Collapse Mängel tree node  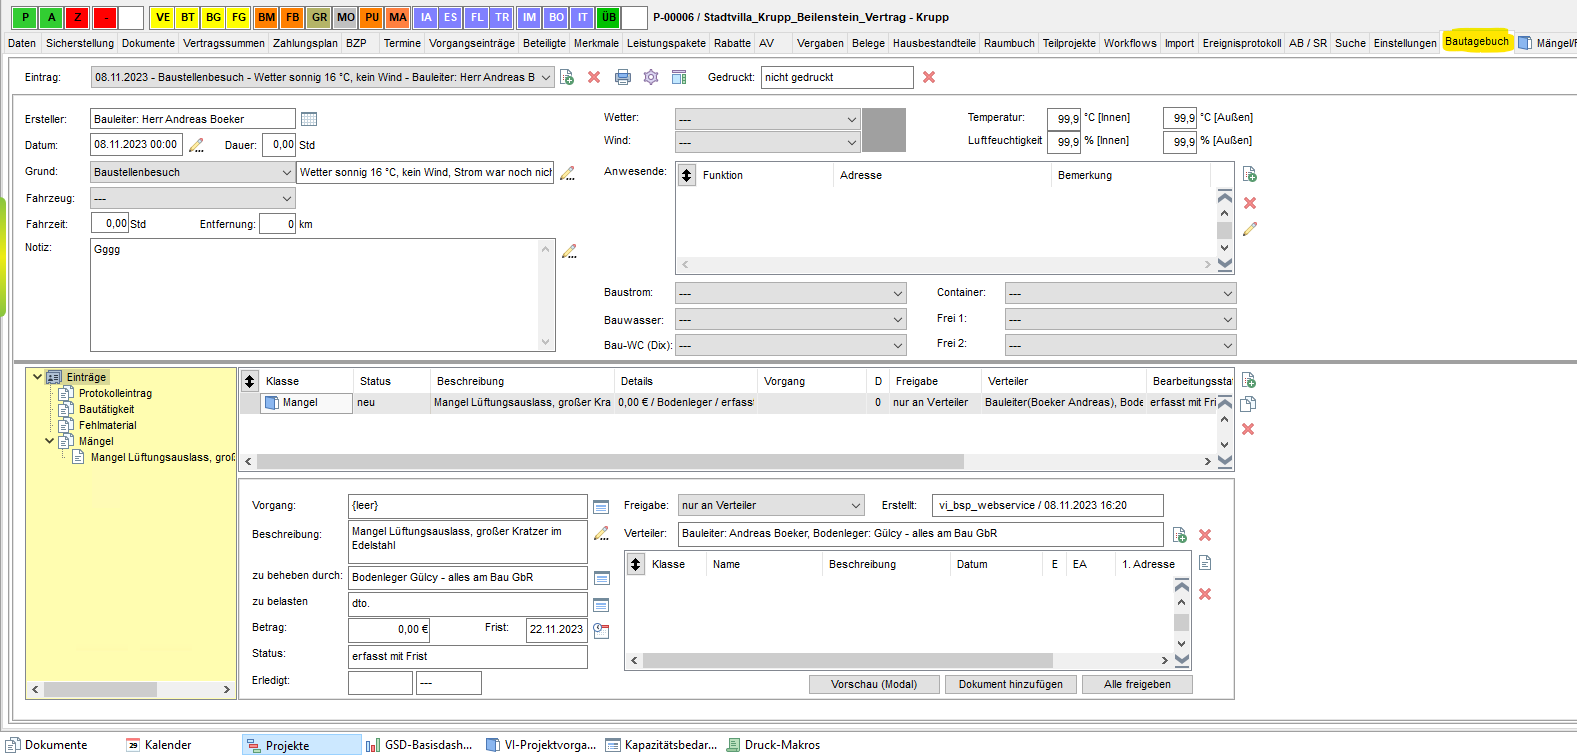click(49, 440)
